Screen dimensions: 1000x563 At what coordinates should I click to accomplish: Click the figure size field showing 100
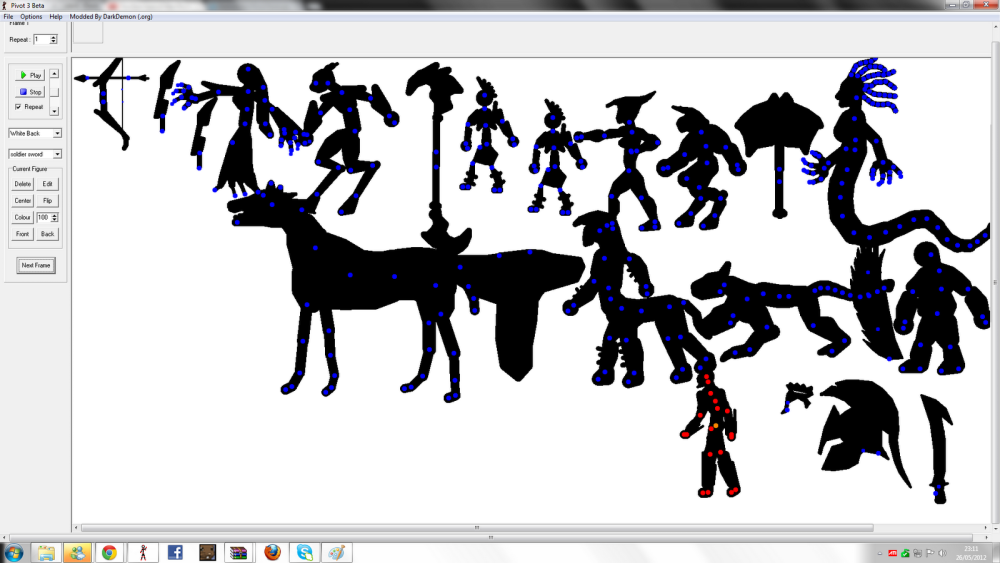[x=43, y=217]
